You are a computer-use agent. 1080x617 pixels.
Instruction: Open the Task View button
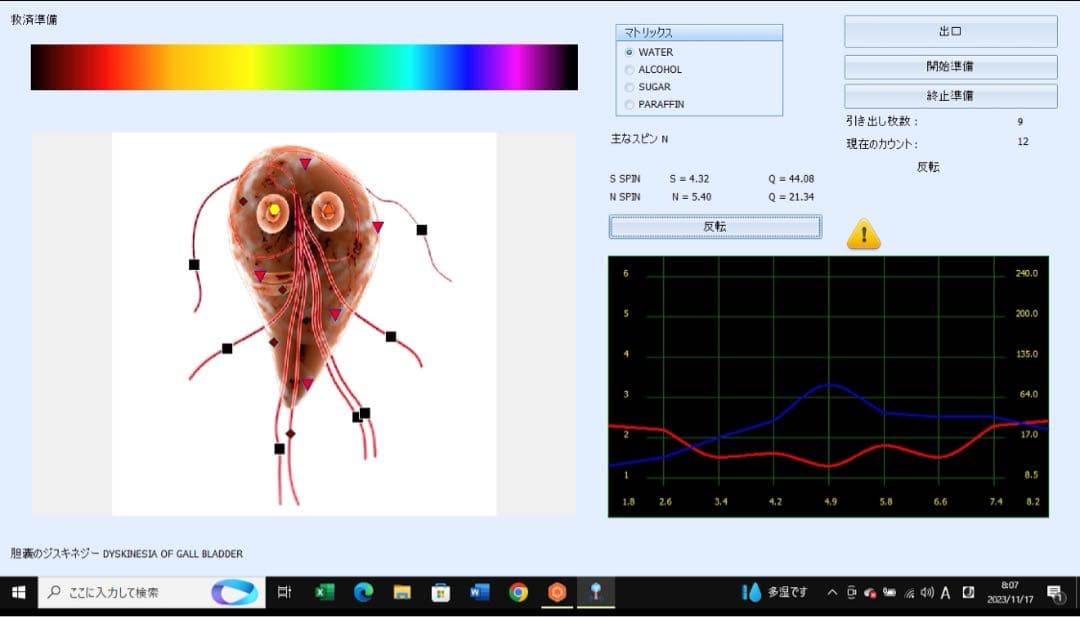coord(284,592)
